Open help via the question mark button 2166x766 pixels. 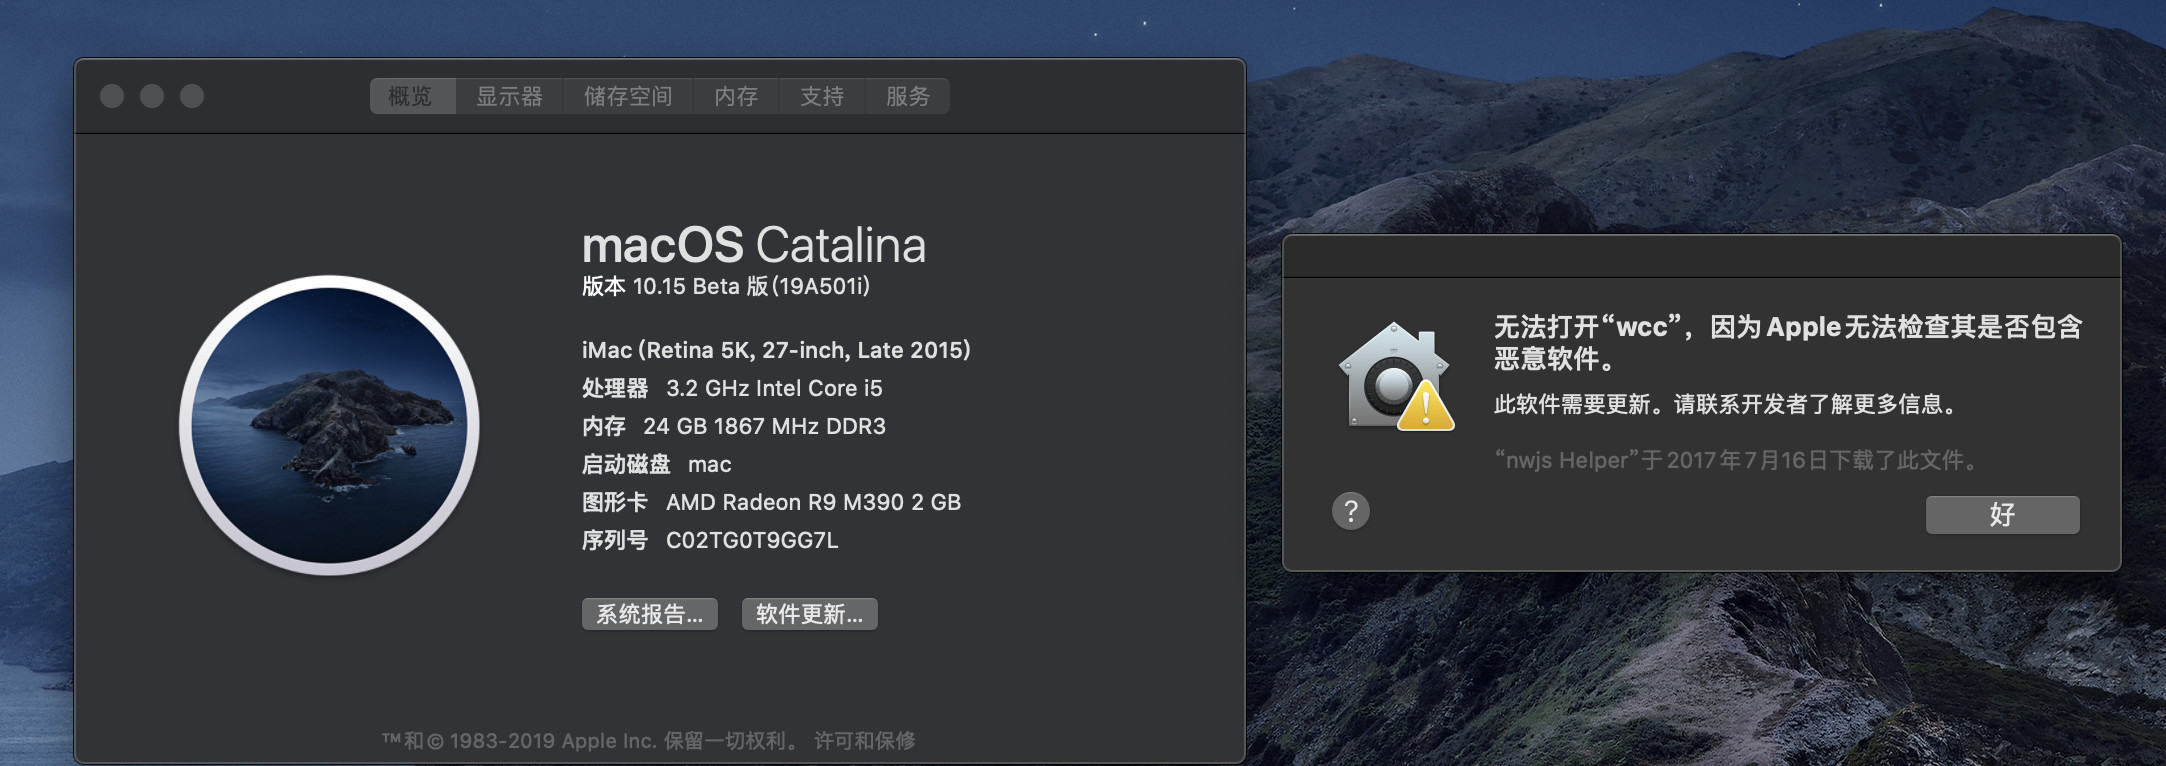1351,511
